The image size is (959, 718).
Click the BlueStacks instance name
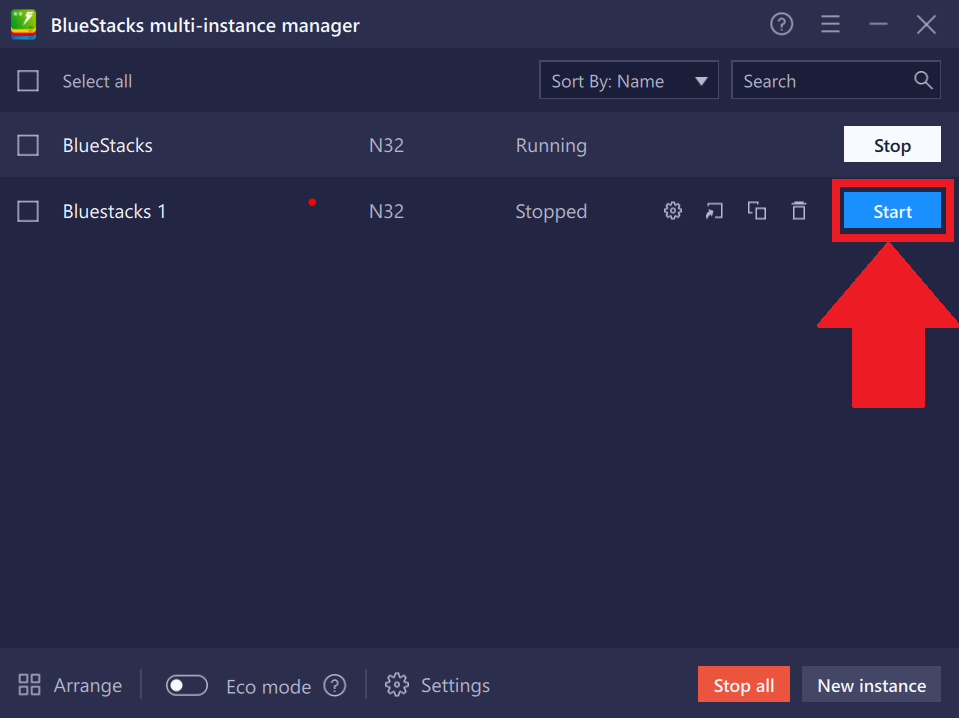(x=108, y=146)
